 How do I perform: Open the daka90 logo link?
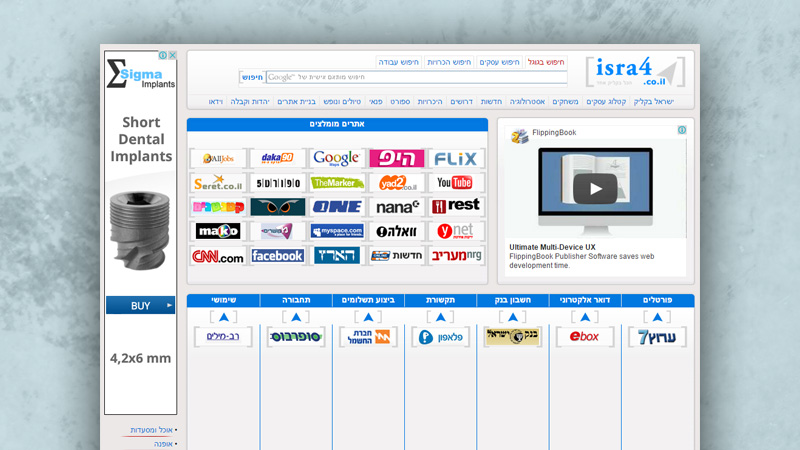pyautogui.click(x=278, y=159)
